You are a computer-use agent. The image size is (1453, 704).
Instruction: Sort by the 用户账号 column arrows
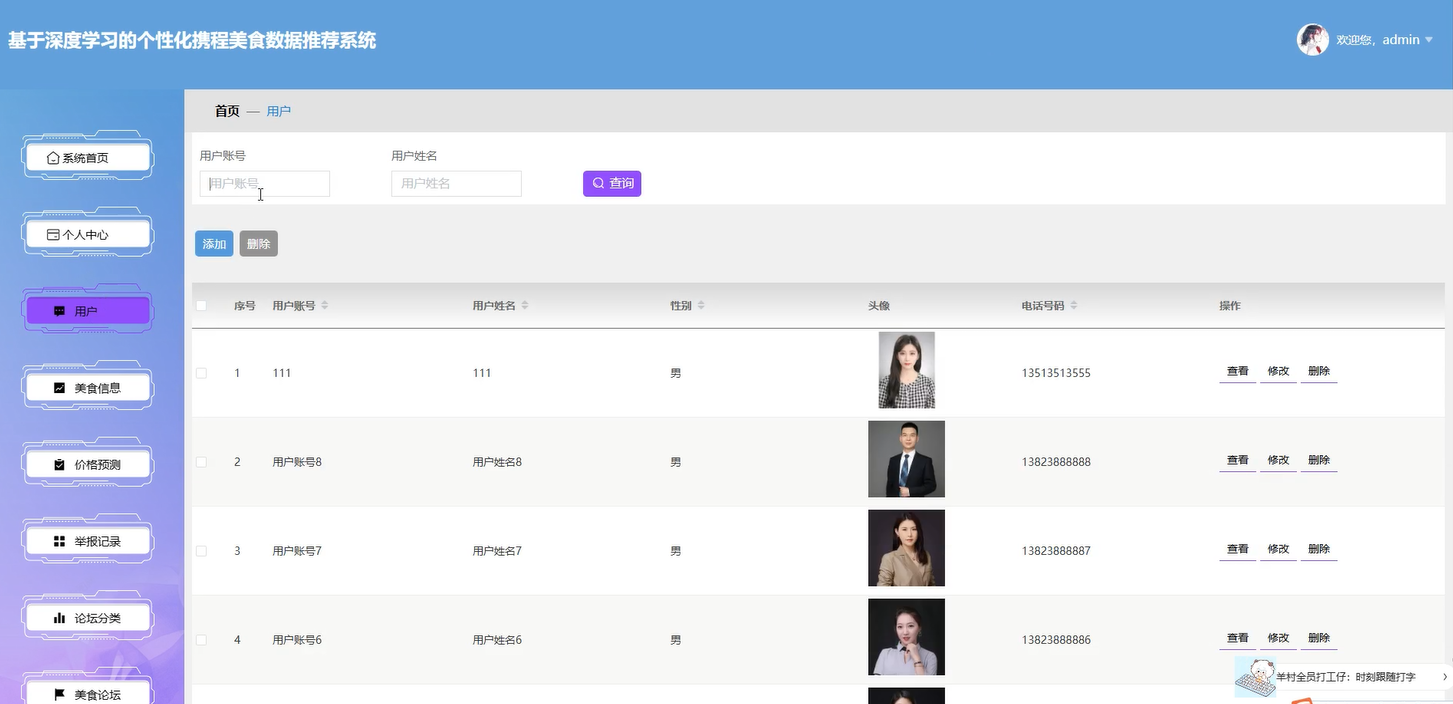(x=324, y=306)
